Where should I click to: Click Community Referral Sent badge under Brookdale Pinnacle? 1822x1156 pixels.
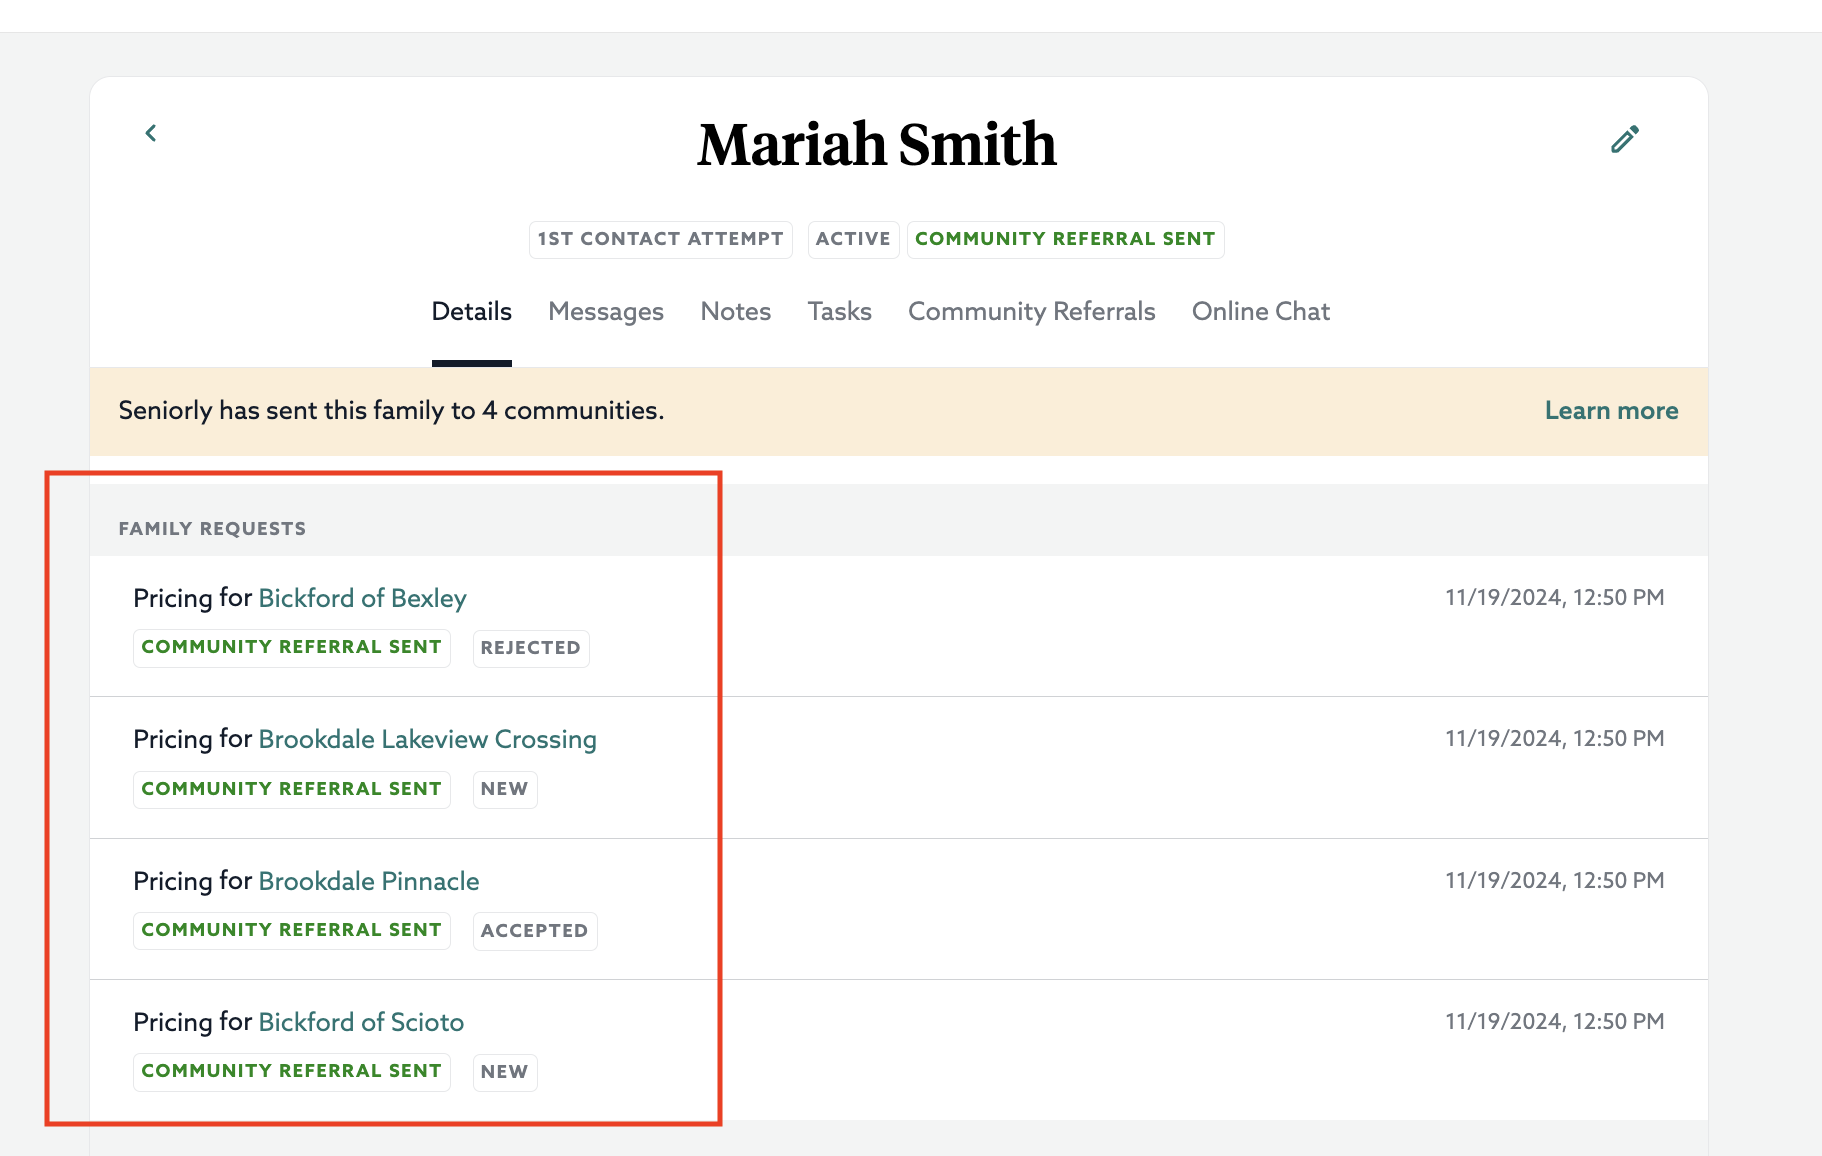[x=292, y=931]
